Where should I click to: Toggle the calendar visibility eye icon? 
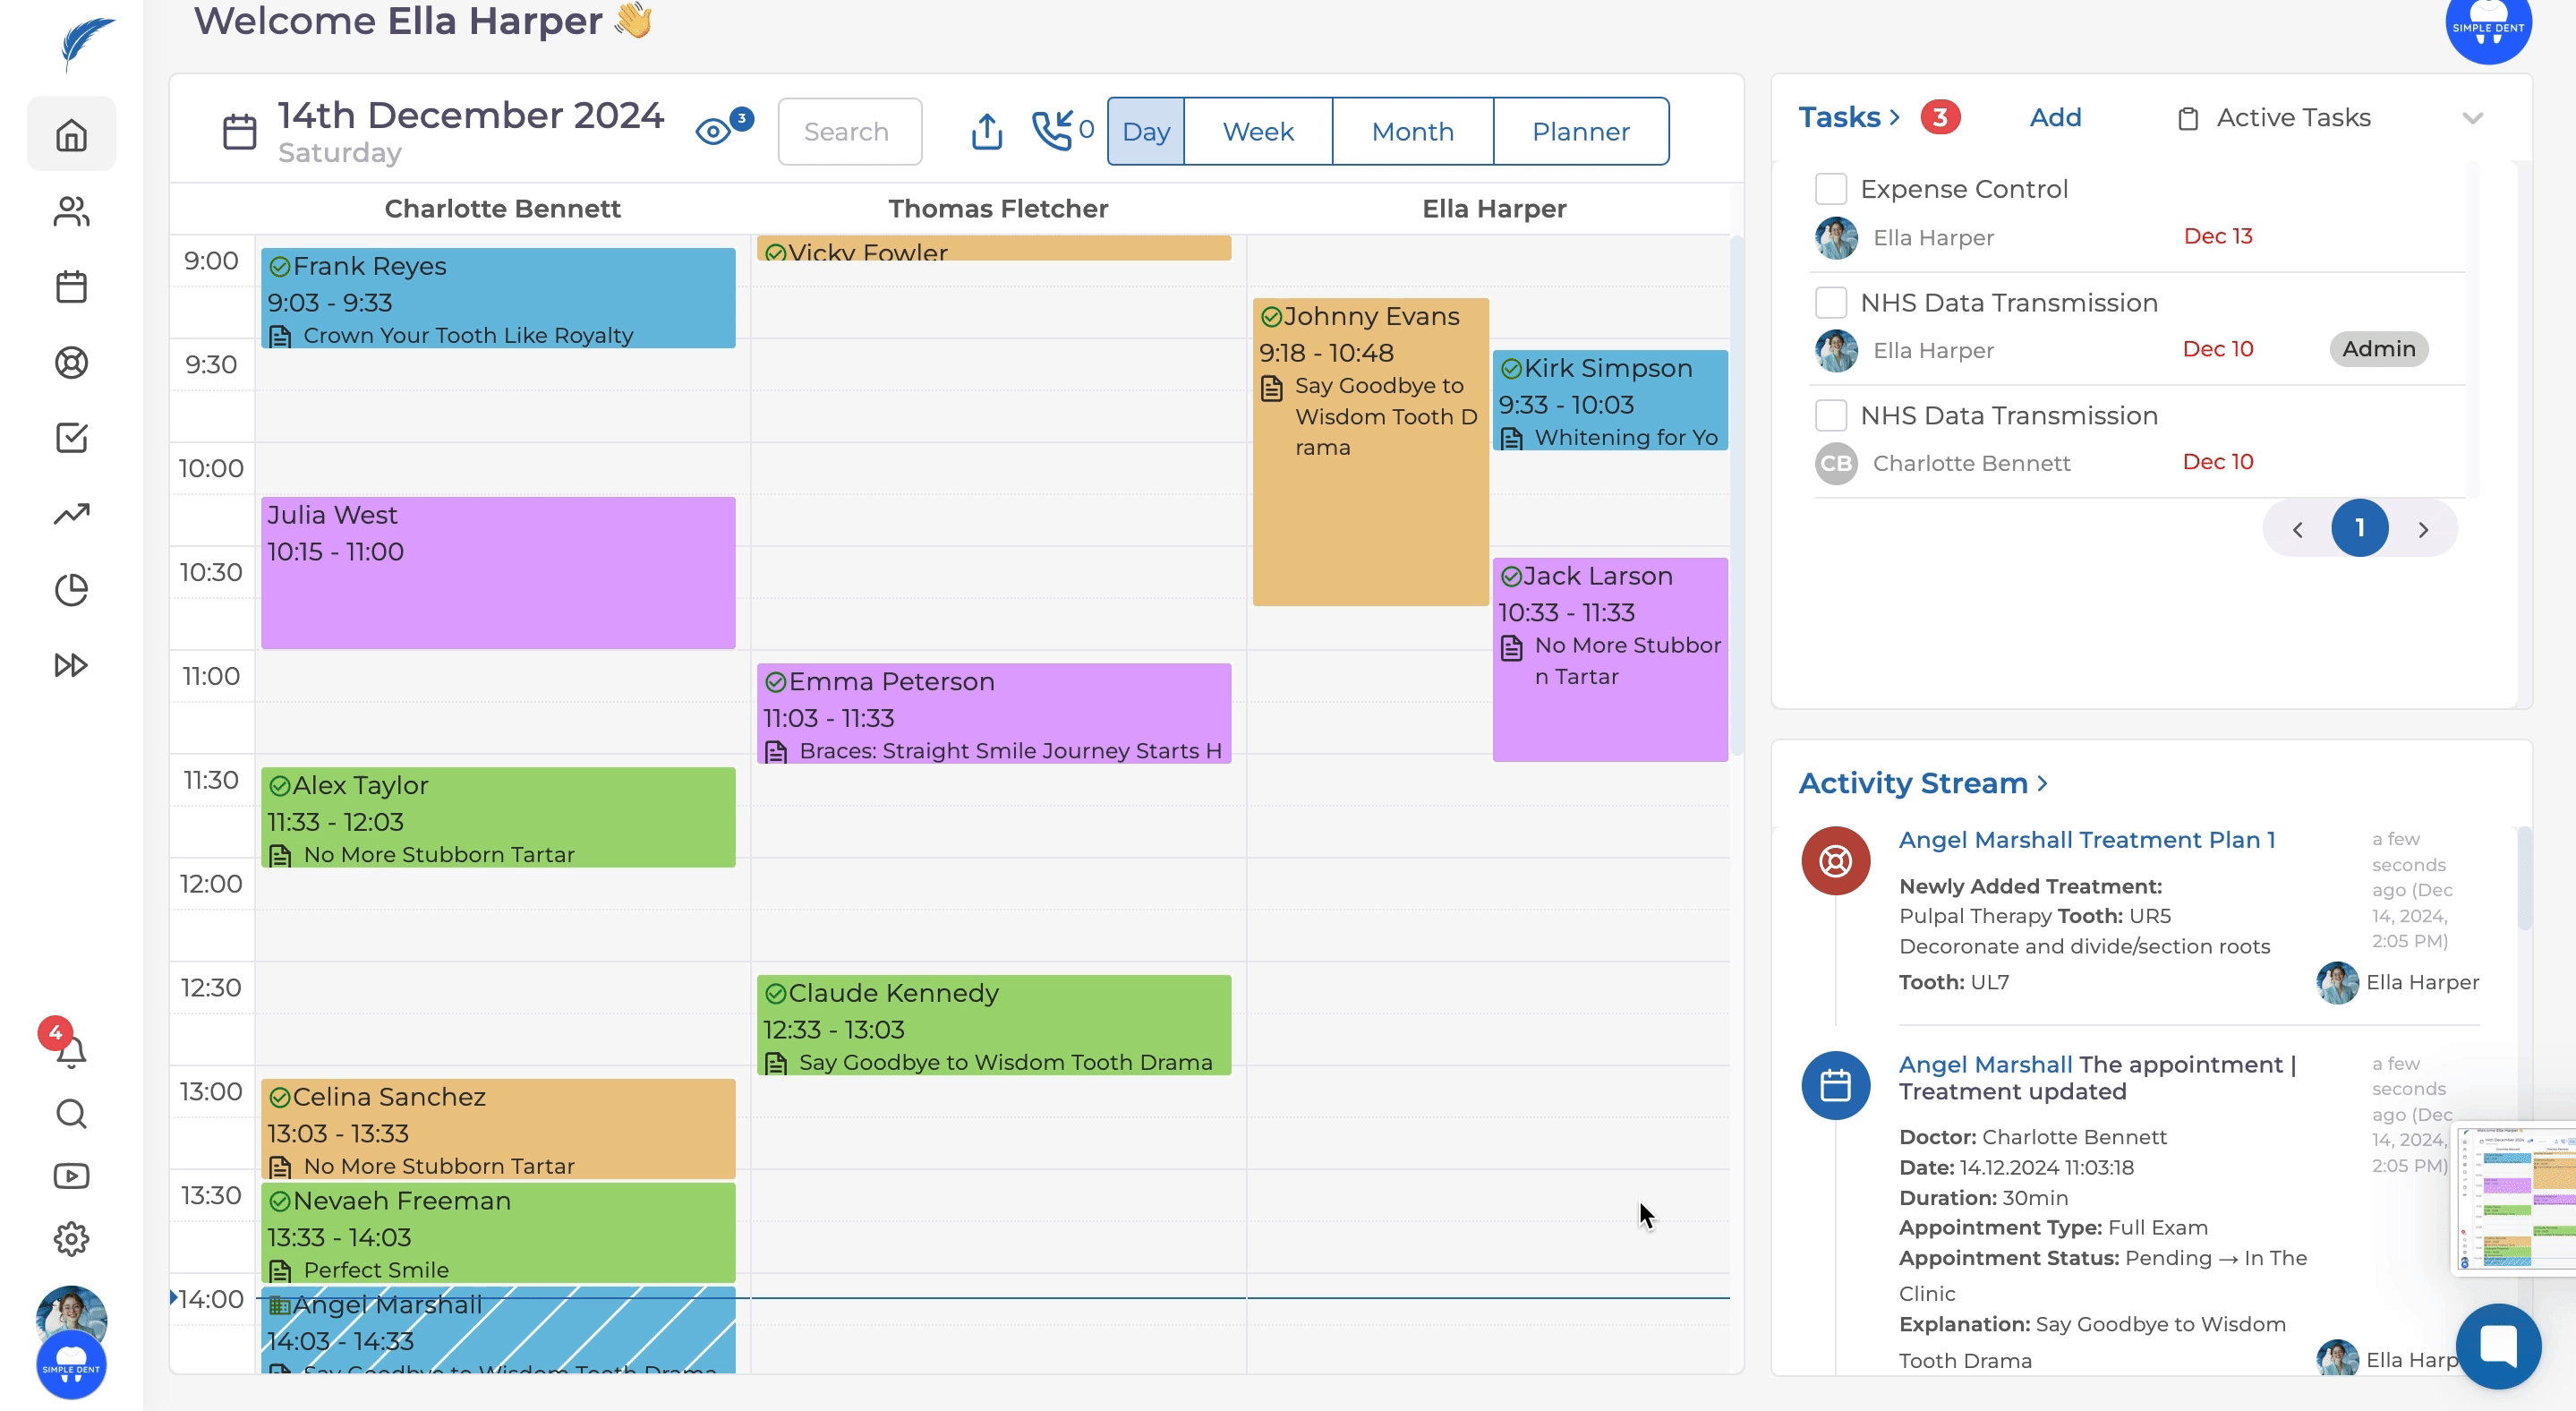pos(714,131)
